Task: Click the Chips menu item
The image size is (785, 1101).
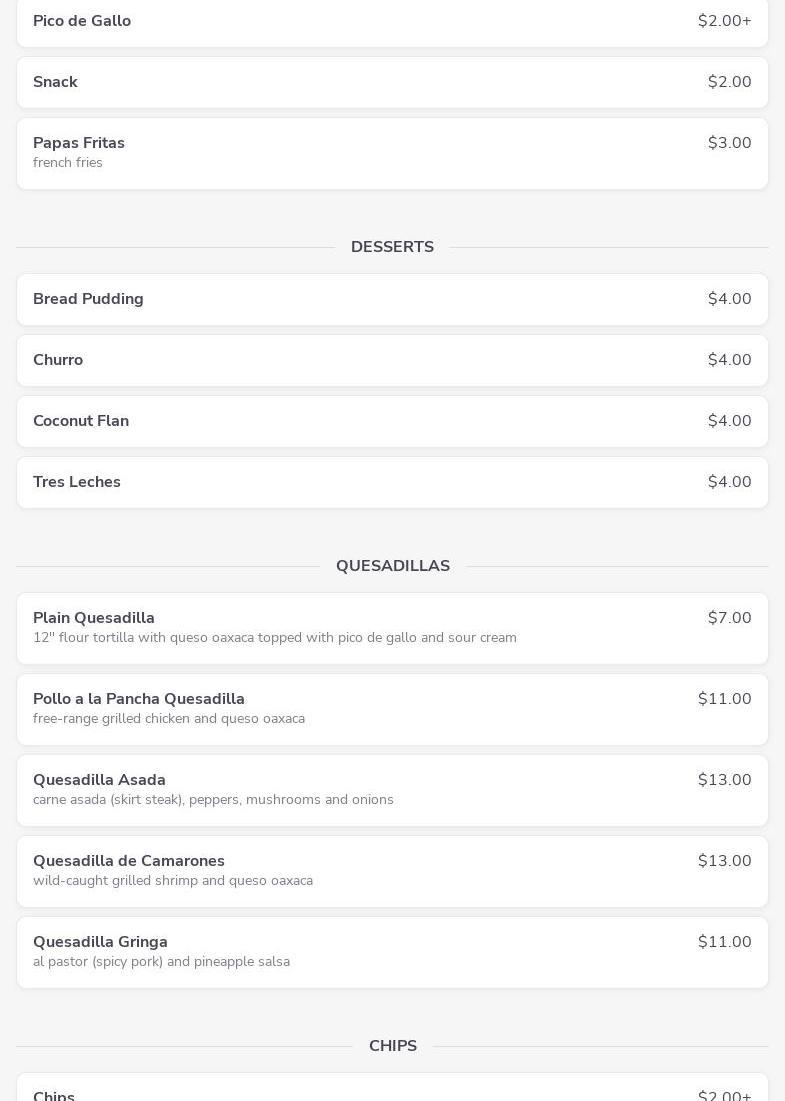Action: (x=392, y=1090)
